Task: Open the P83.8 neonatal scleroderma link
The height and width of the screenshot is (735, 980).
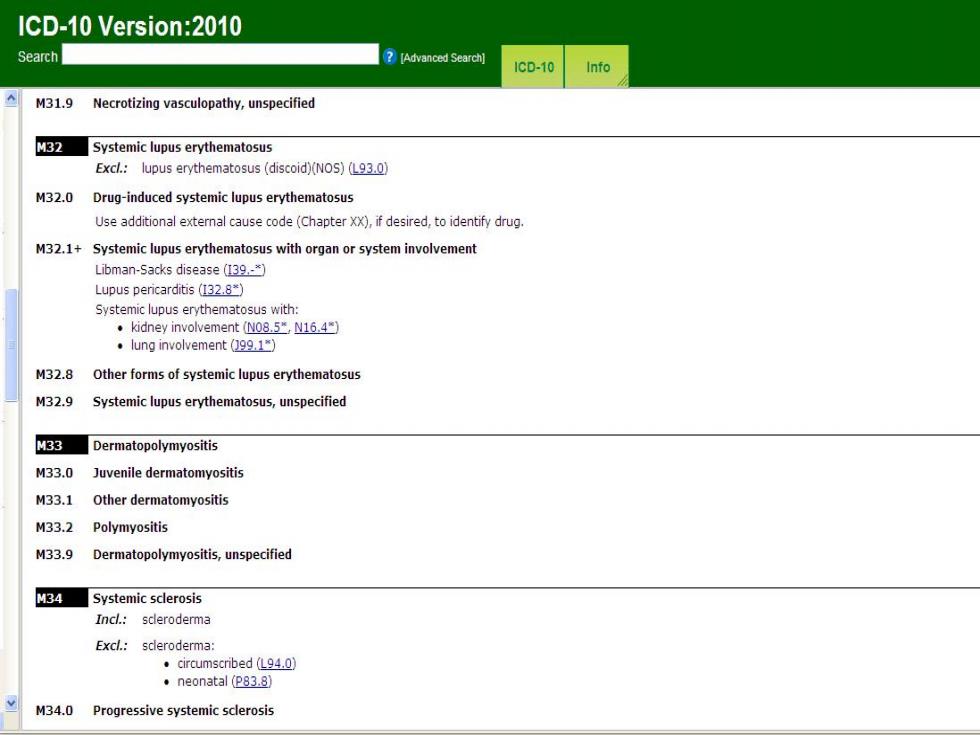Action: [x=252, y=681]
